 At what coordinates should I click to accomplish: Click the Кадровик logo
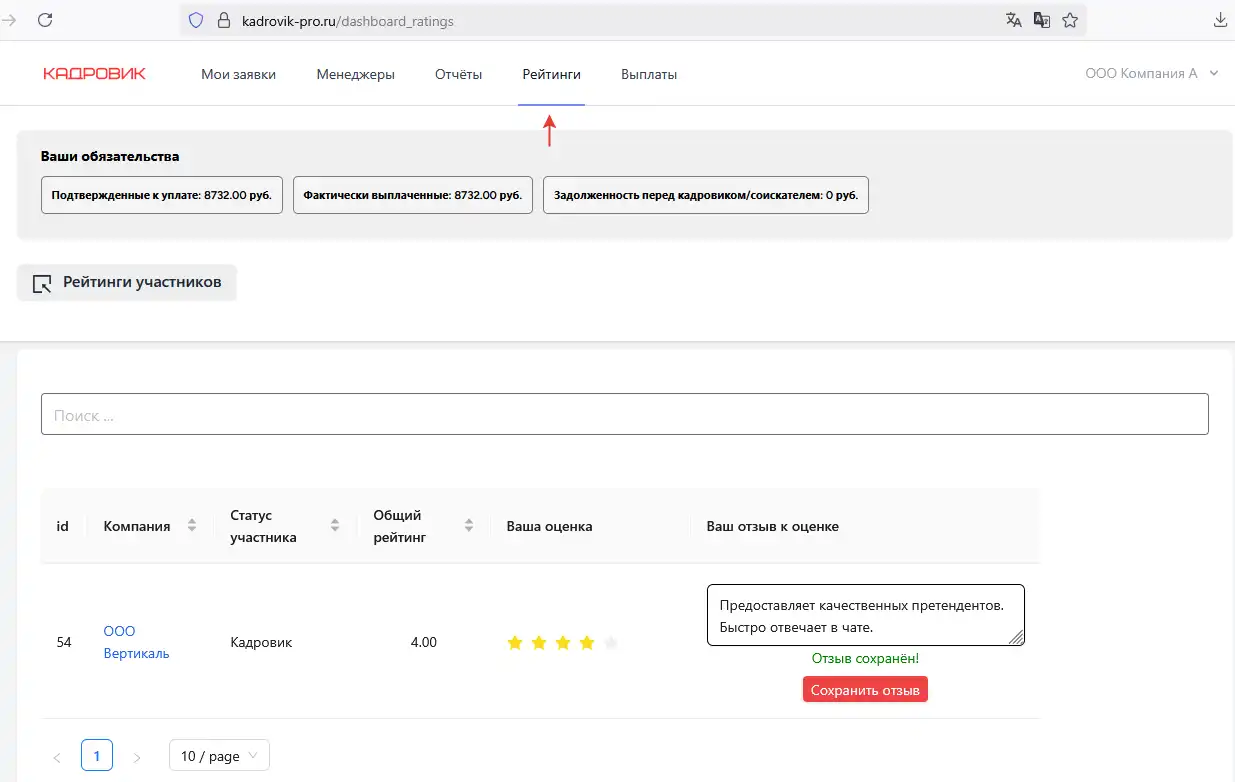[x=94, y=74]
